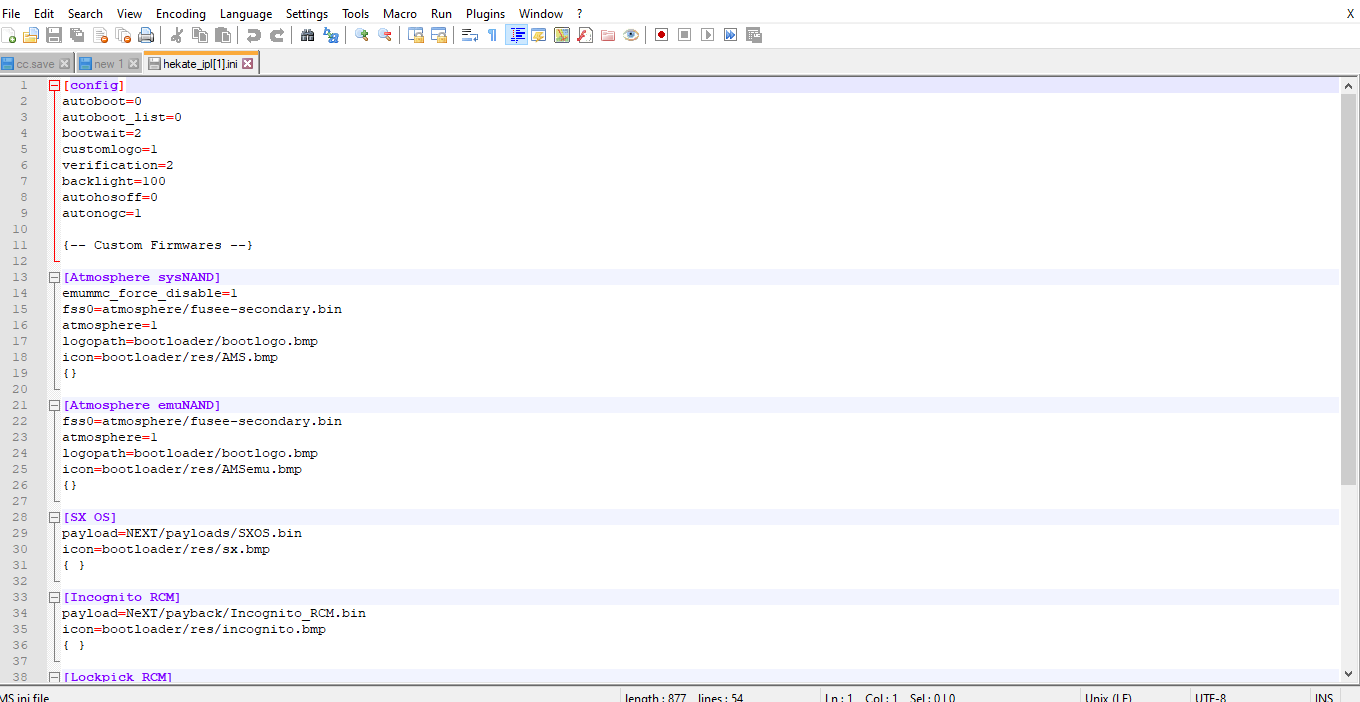Viewport: 1360px width, 702px height.
Task: Close the cc.save tab
Action: 65,64
